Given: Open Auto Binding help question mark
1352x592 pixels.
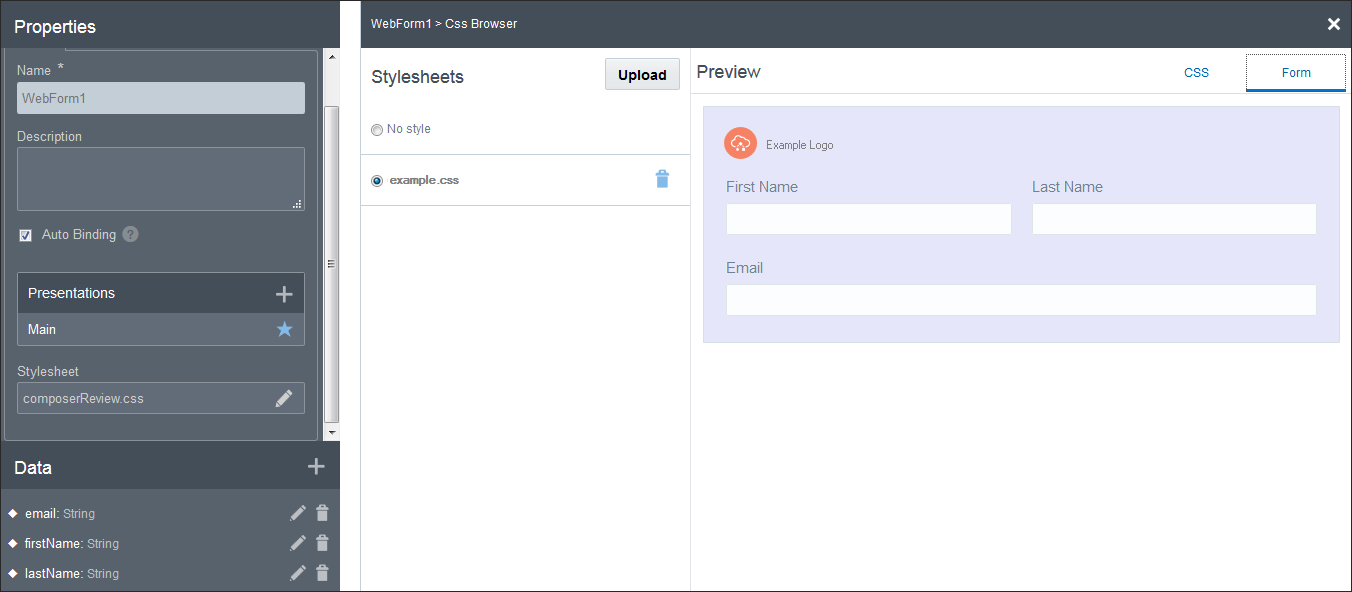Looking at the screenshot, I should pos(130,234).
